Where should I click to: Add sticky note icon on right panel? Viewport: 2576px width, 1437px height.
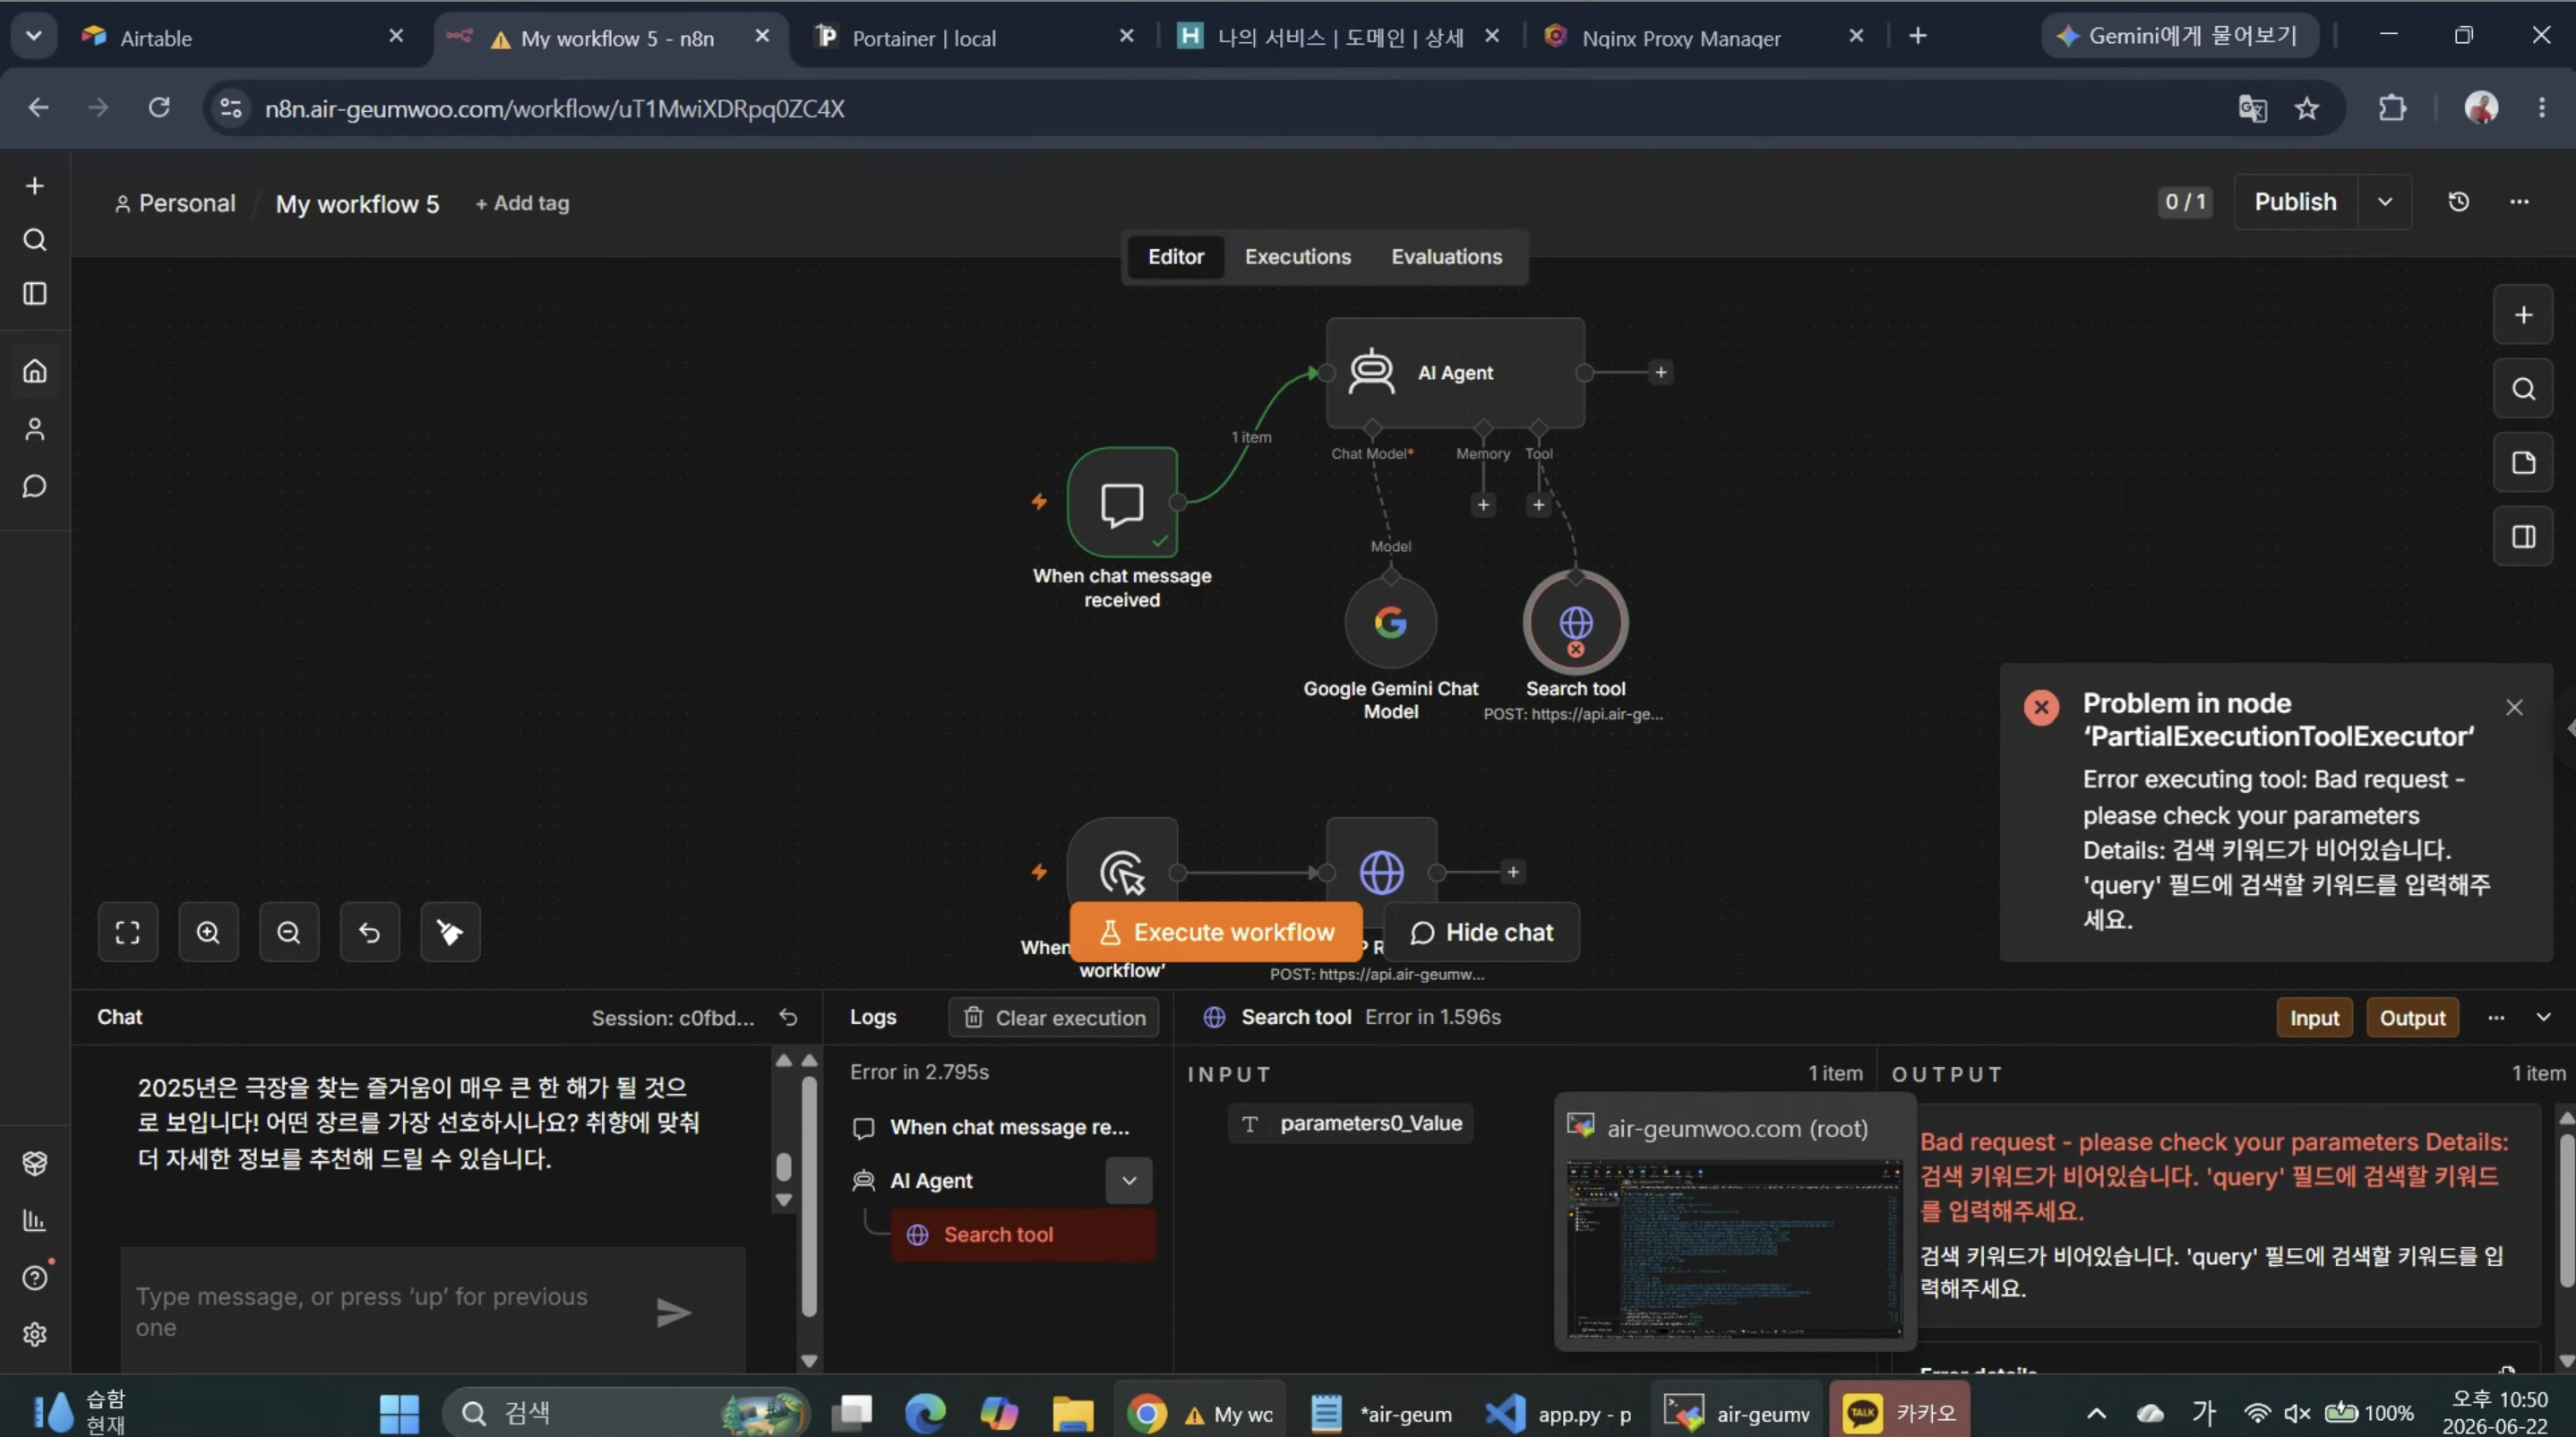click(x=2523, y=463)
